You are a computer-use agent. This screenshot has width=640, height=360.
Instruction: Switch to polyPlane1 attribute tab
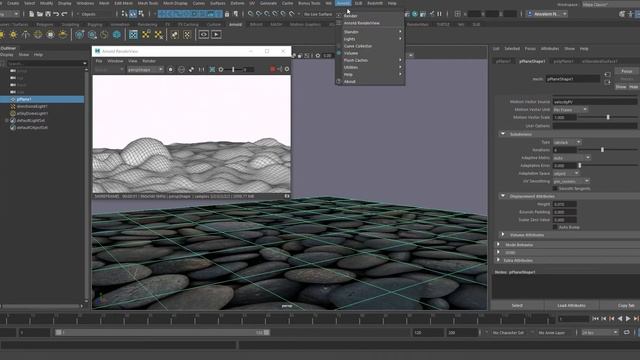coord(563,61)
